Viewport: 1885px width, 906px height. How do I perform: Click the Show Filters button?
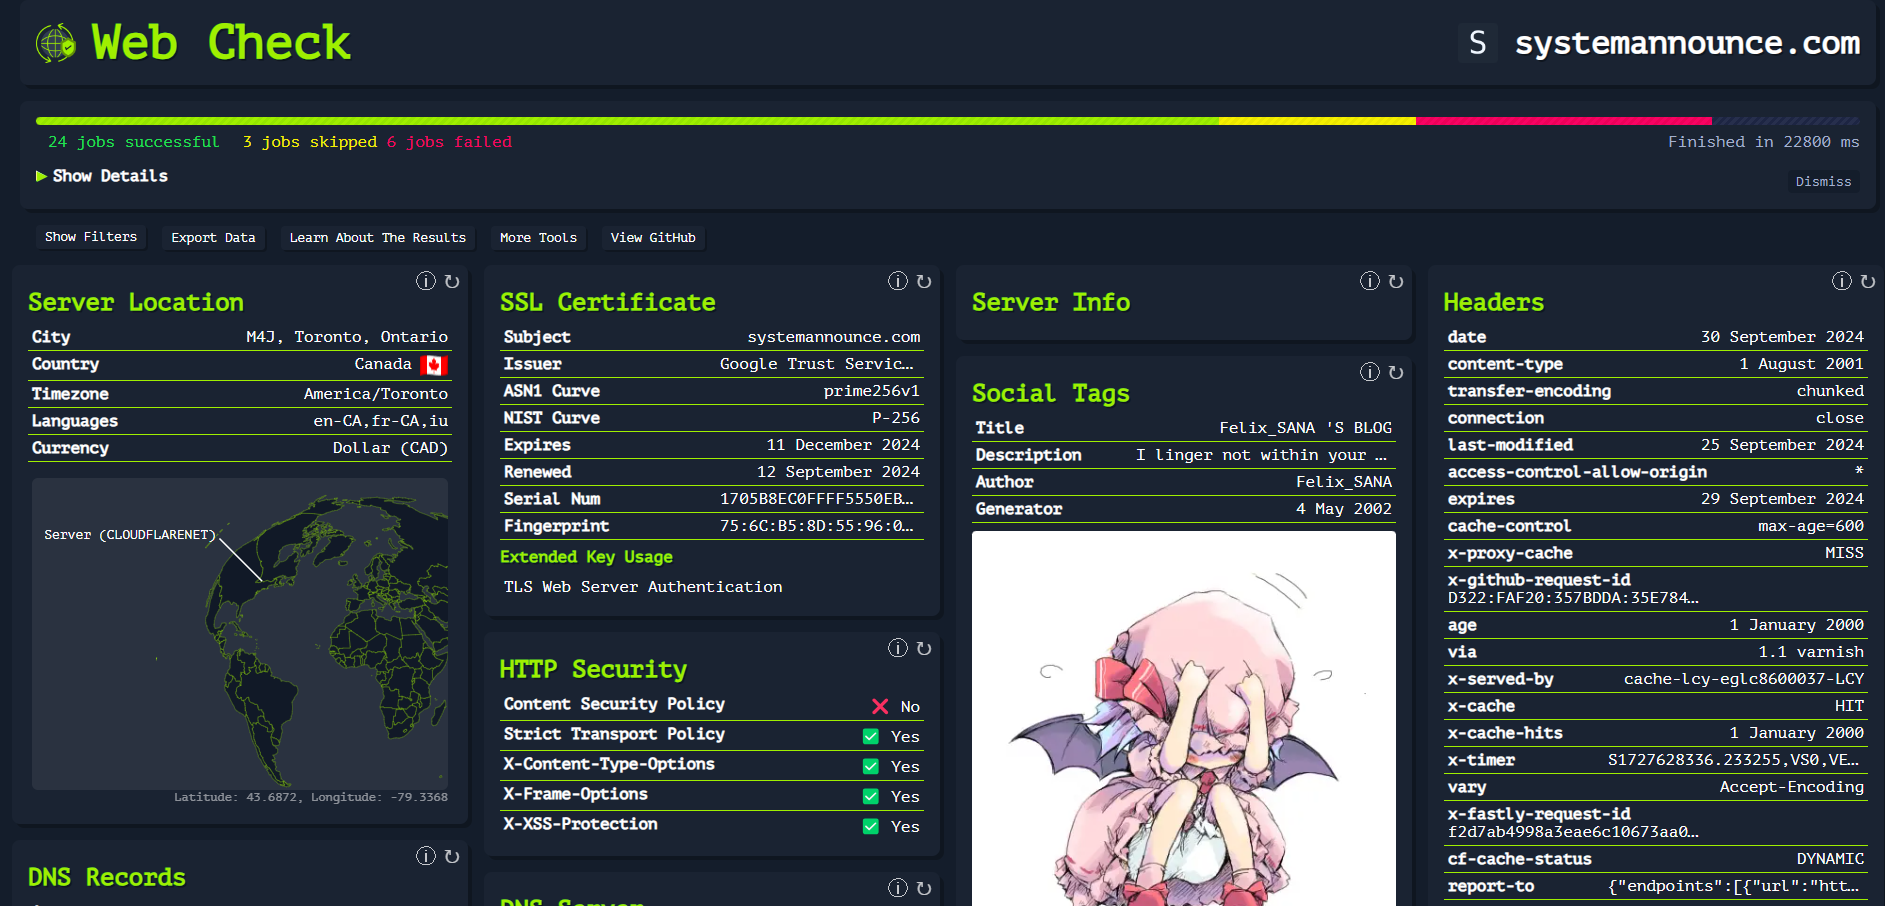click(x=91, y=237)
